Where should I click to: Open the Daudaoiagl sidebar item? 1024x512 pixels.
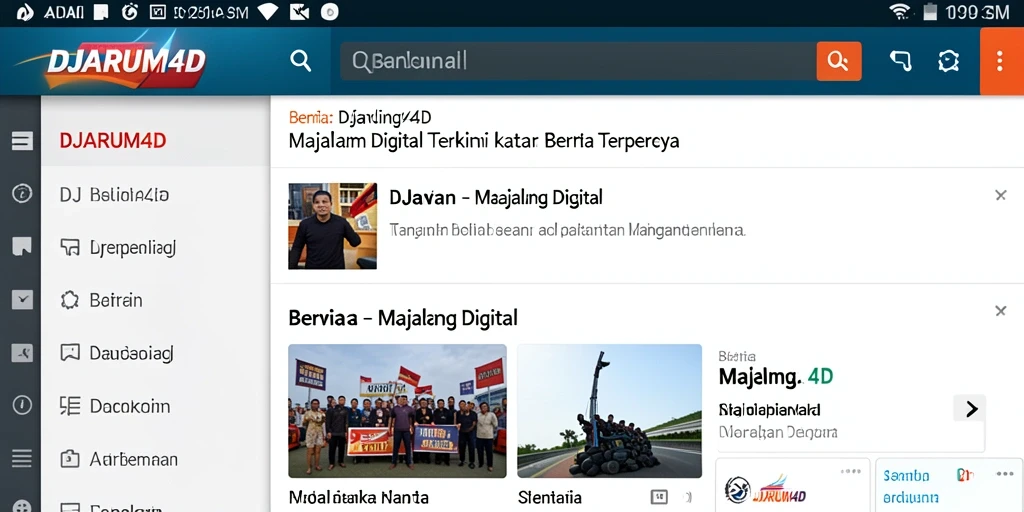155,353
